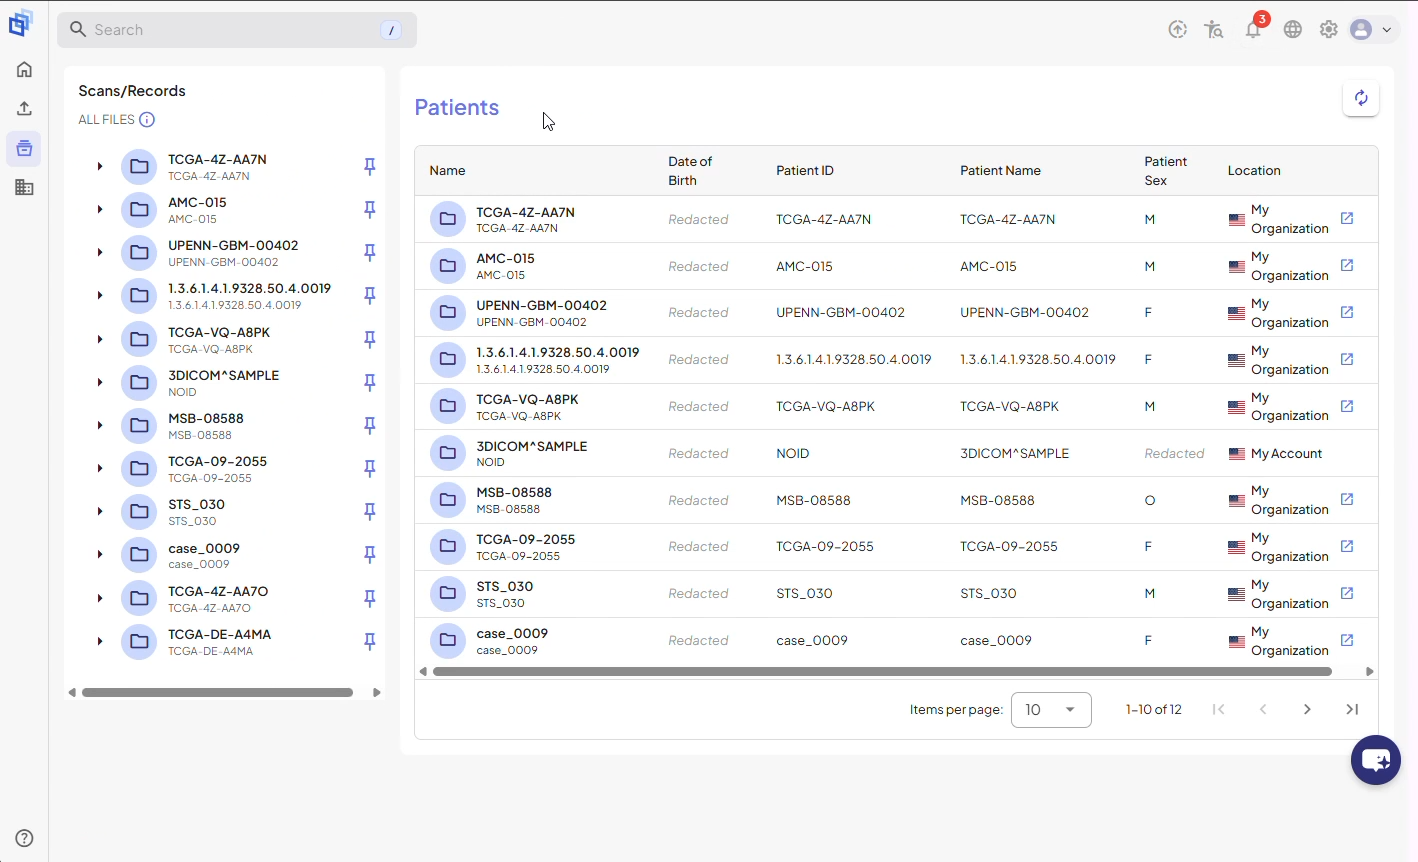Click the horizontal scrollbar under the patients table
The height and width of the screenshot is (862, 1418).
coord(882,672)
